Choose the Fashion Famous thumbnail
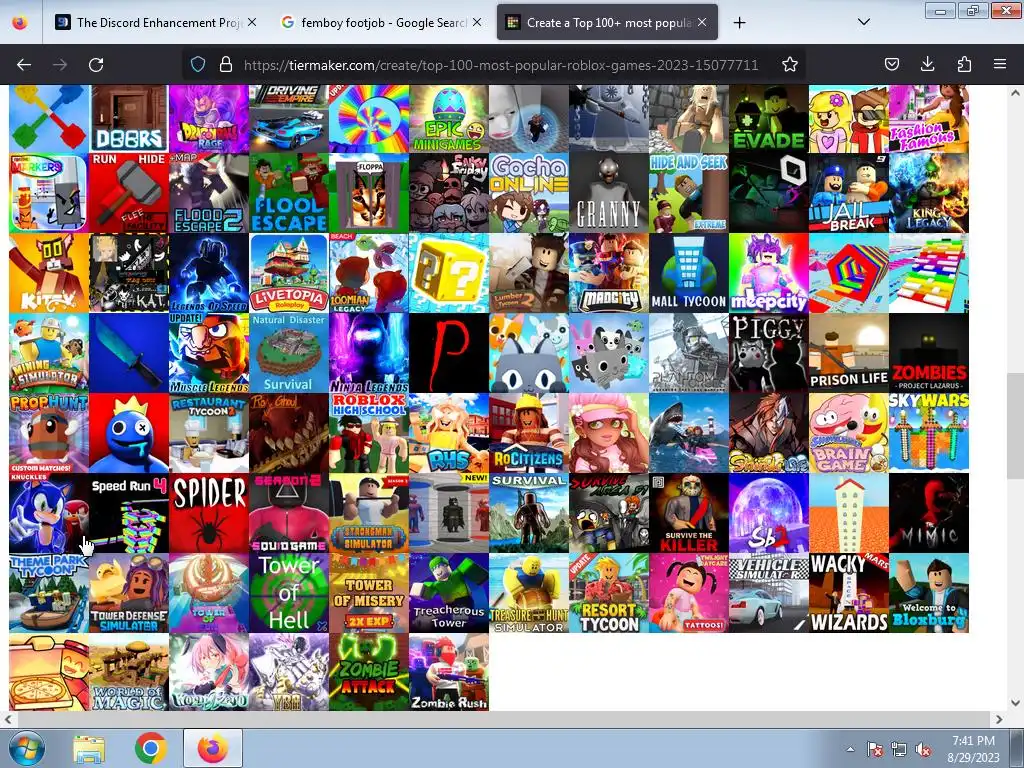Viewport: 1024px width, 768px height. [x=929, y=118]
